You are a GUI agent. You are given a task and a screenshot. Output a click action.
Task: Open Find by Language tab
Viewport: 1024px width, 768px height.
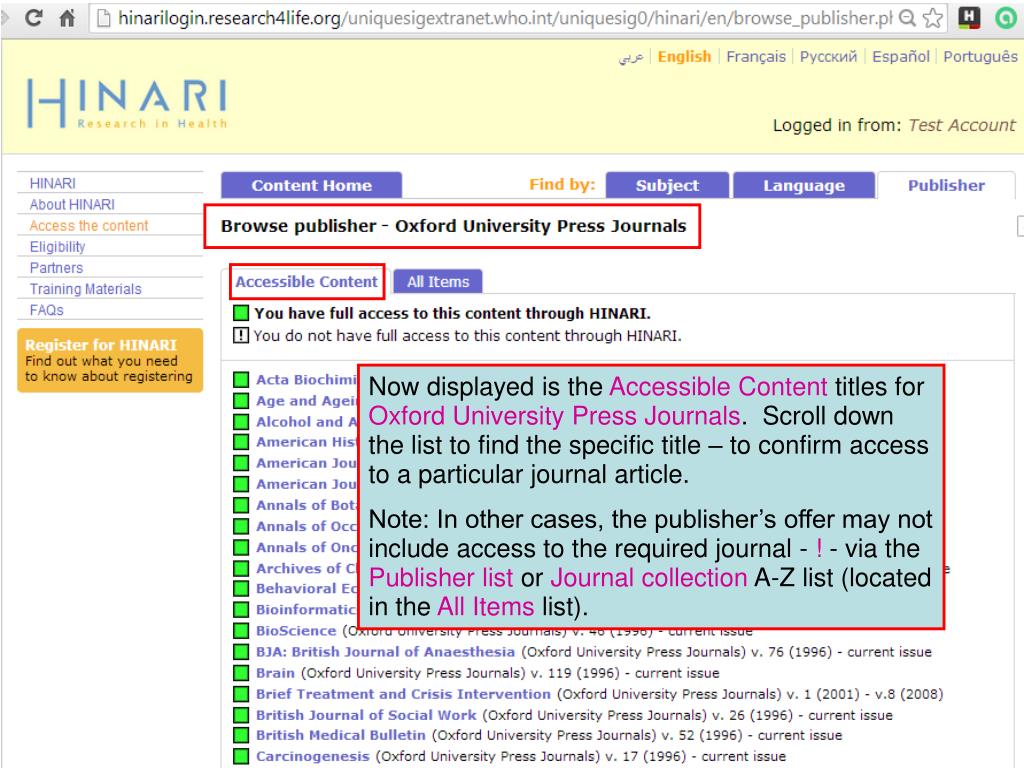point(804,185)
